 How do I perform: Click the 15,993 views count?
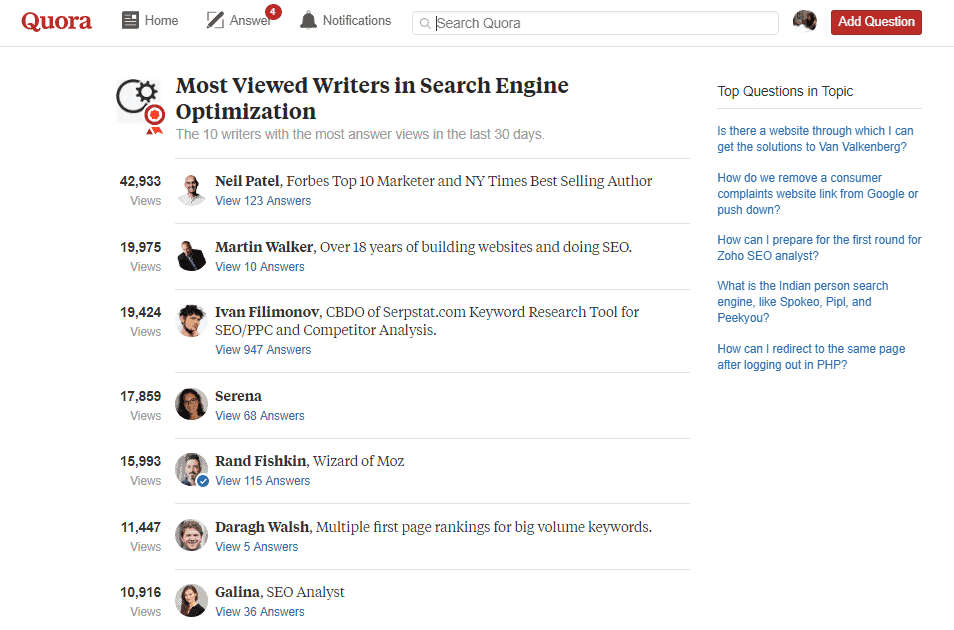[x=141, y=461]
